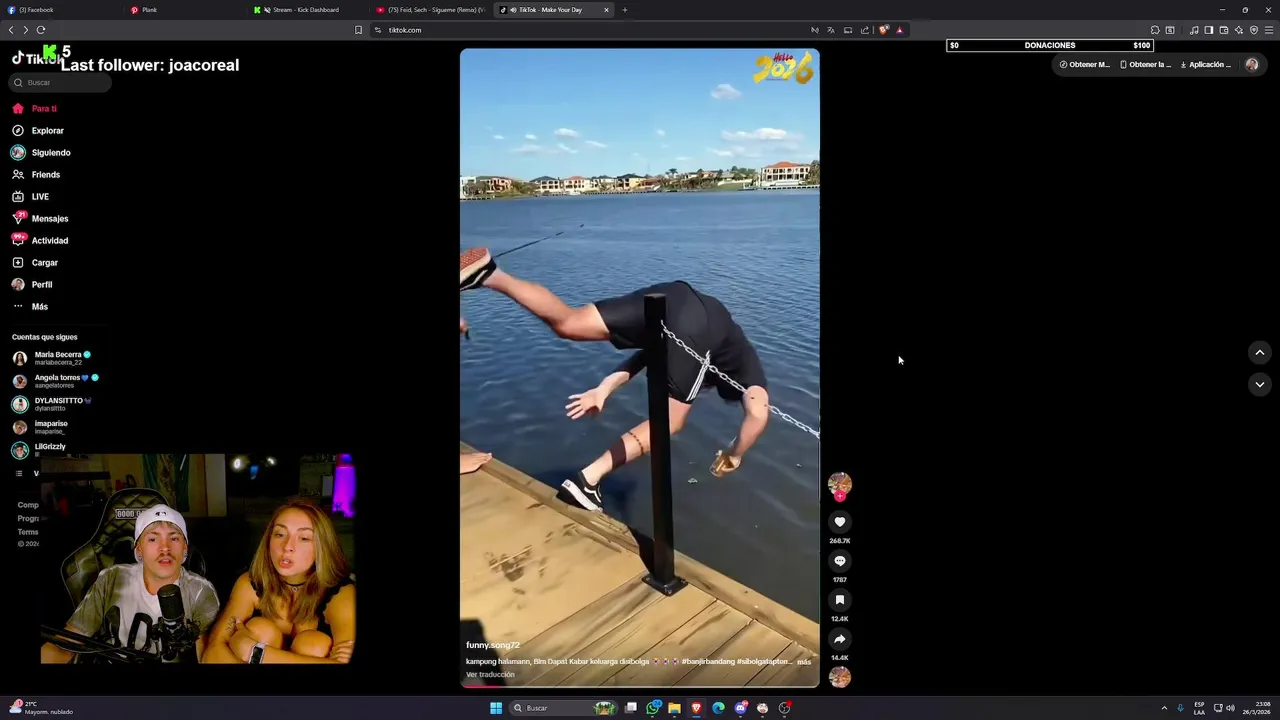
Task: Click the Obtener M... button
Action: tap(1085, 64)
